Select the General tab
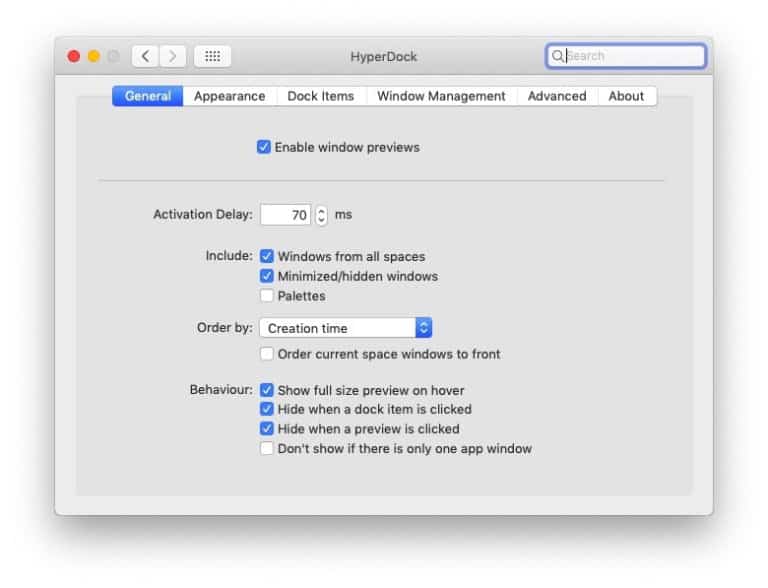 click(147, 96)
